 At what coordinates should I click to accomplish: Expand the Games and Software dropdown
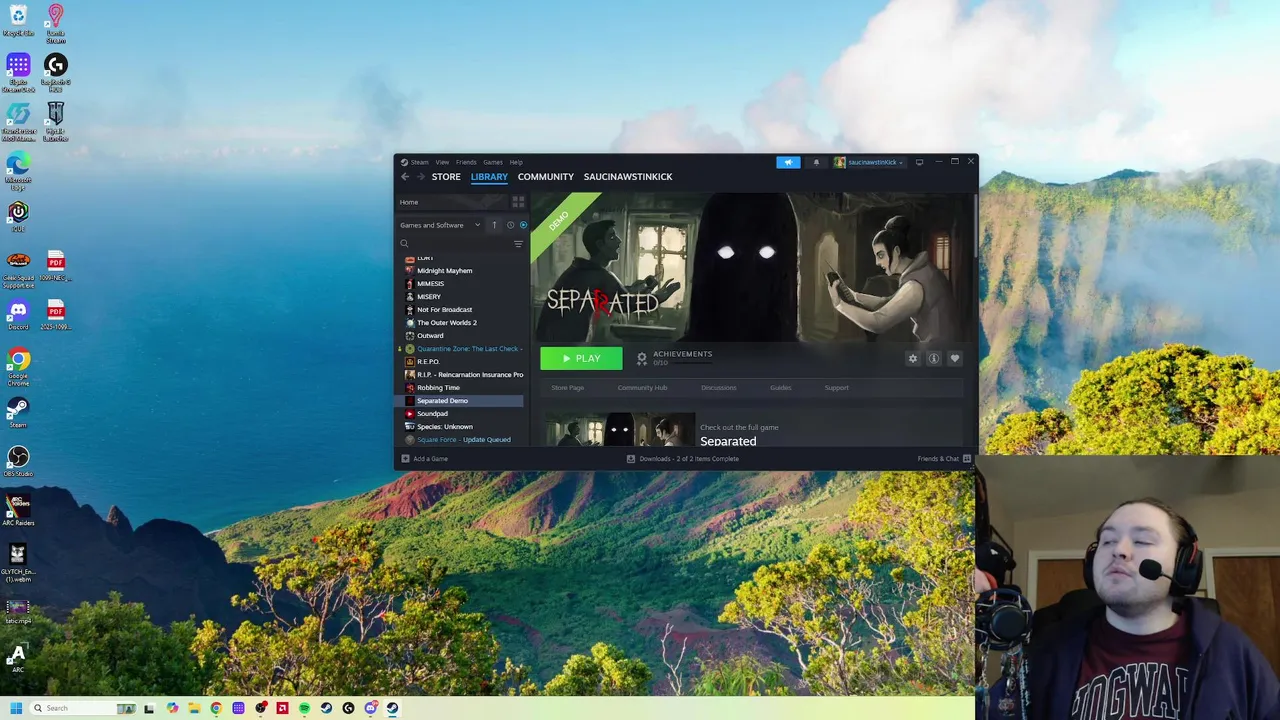click(440, 225)
